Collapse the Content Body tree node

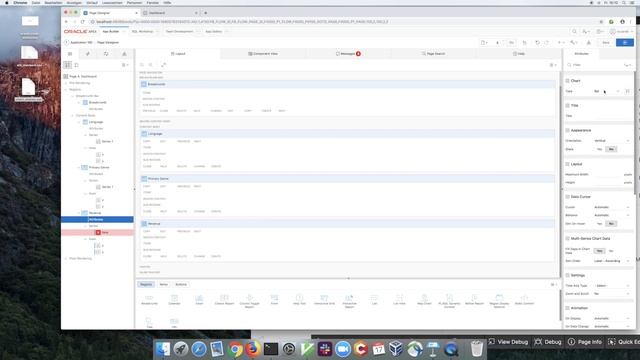point(73,116)
